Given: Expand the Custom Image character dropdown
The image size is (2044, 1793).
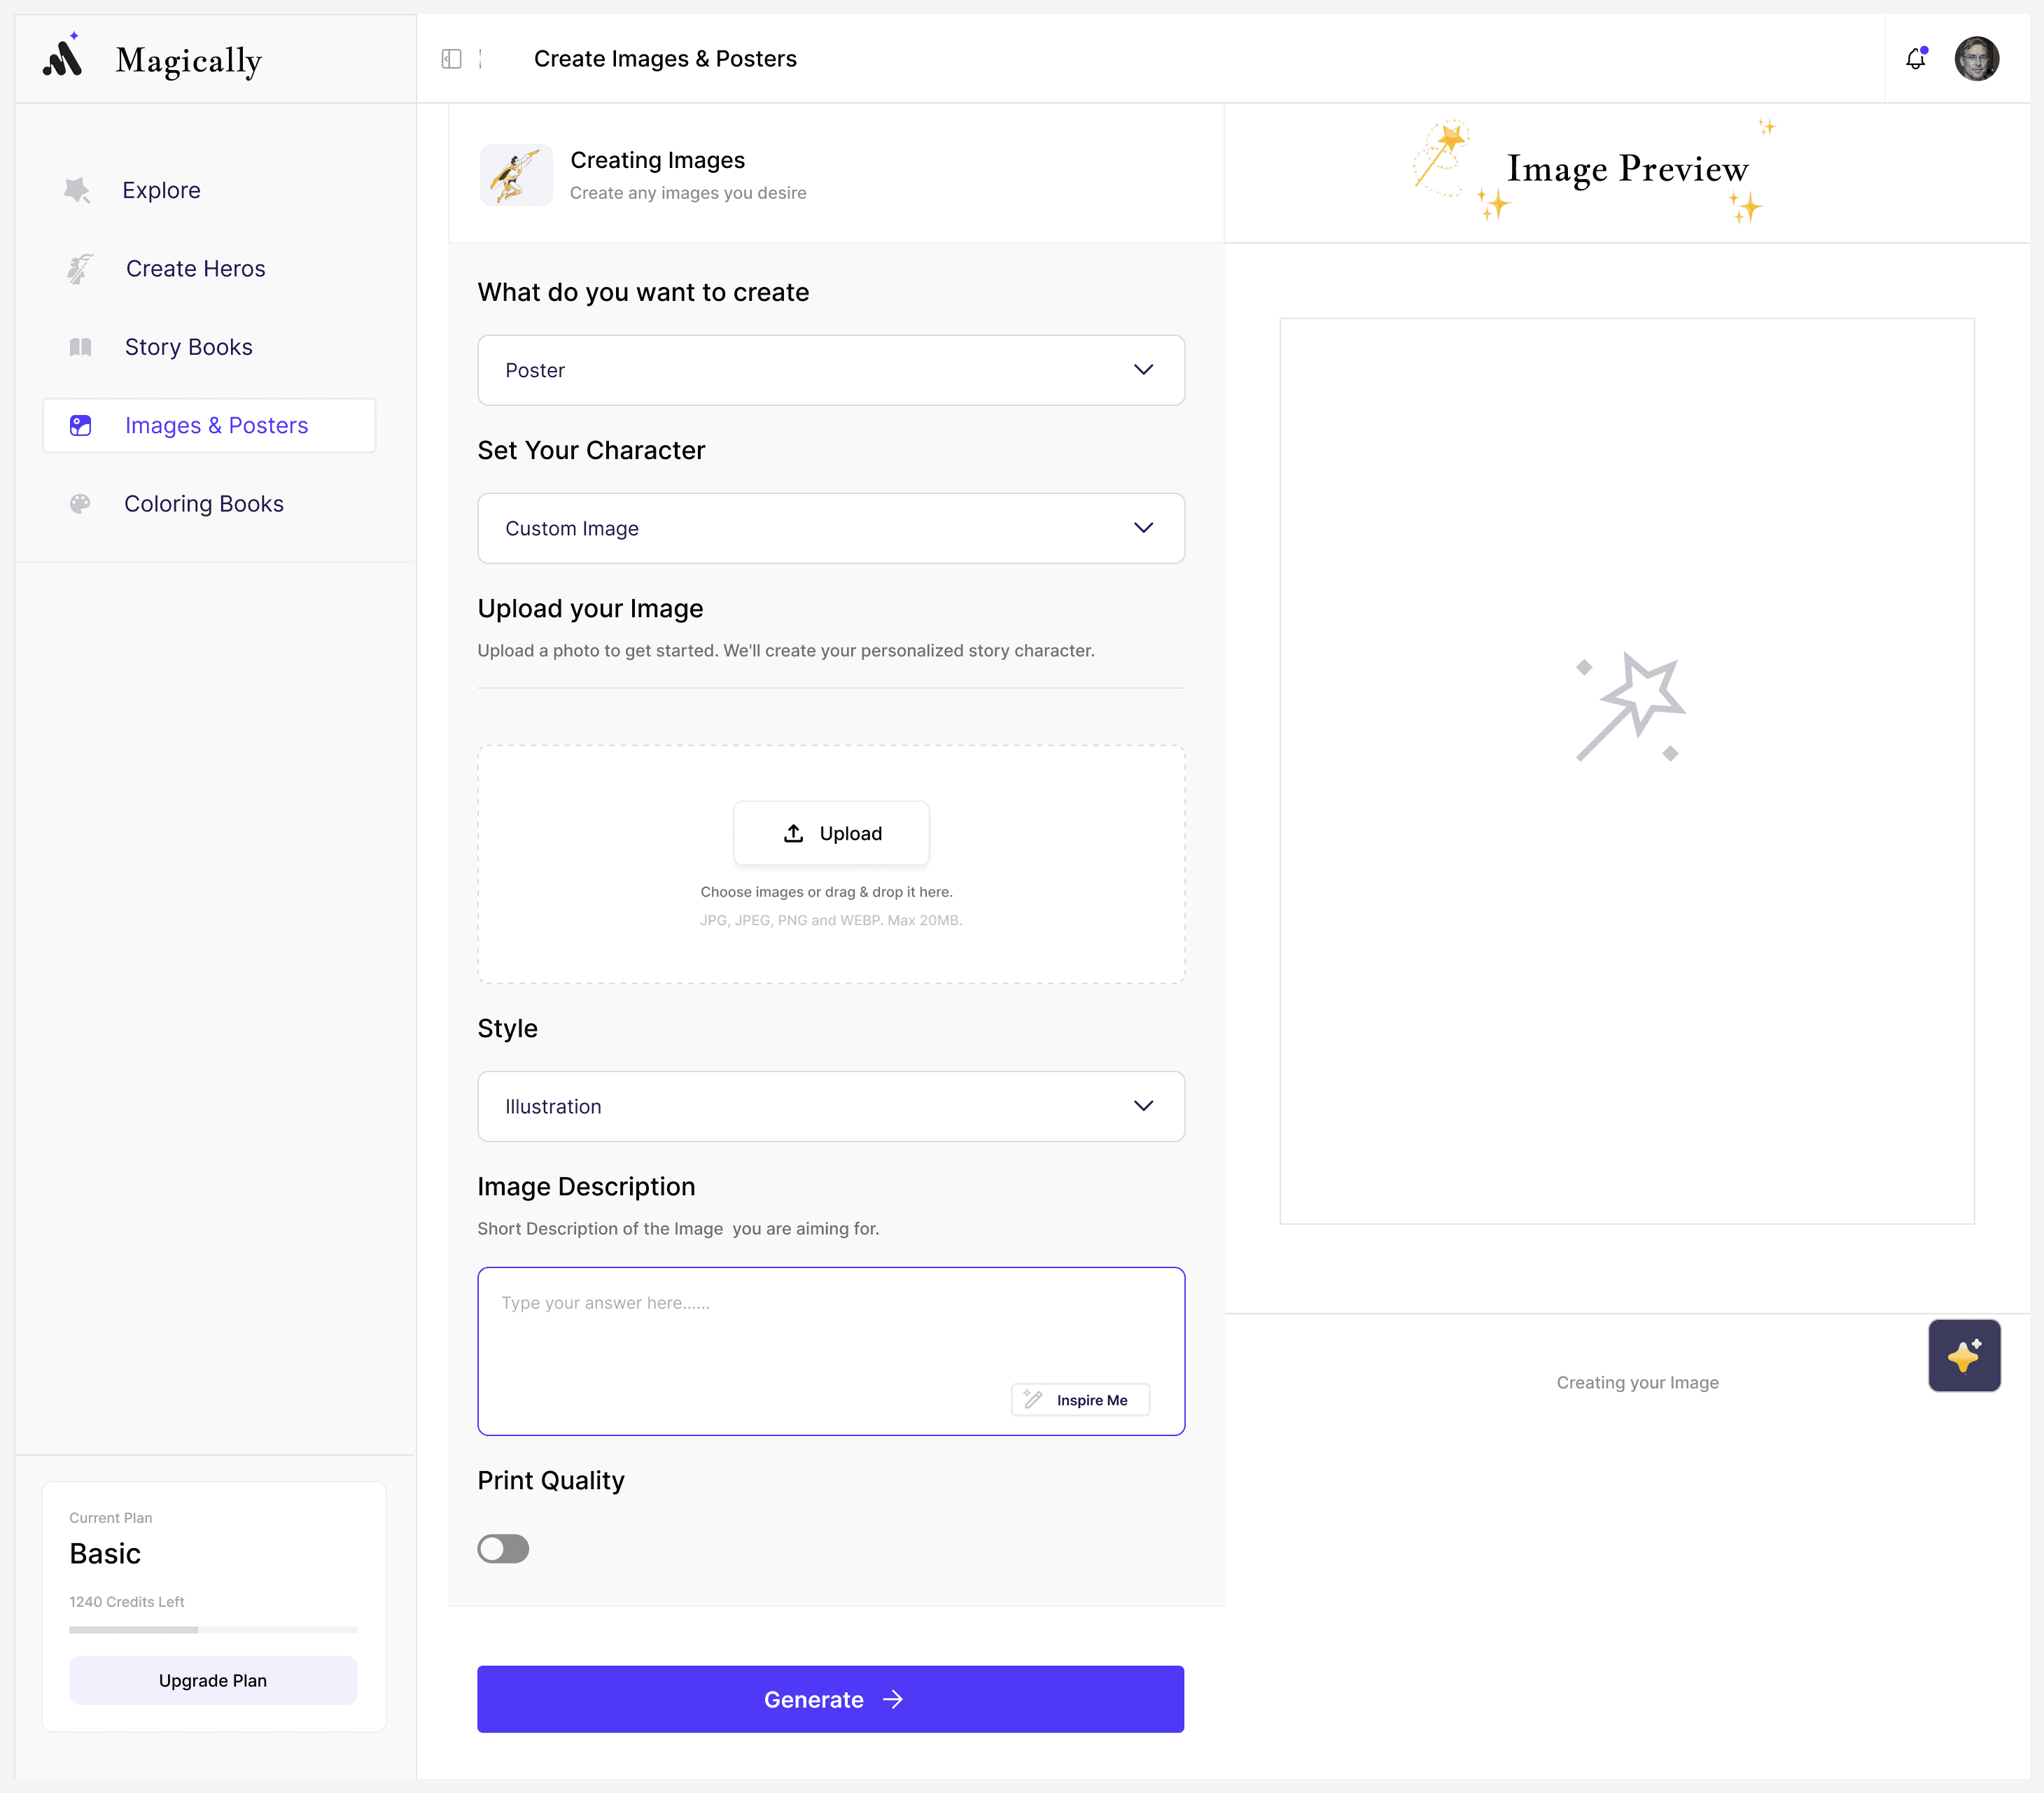Looking at the screenshot, I should 830,528.
